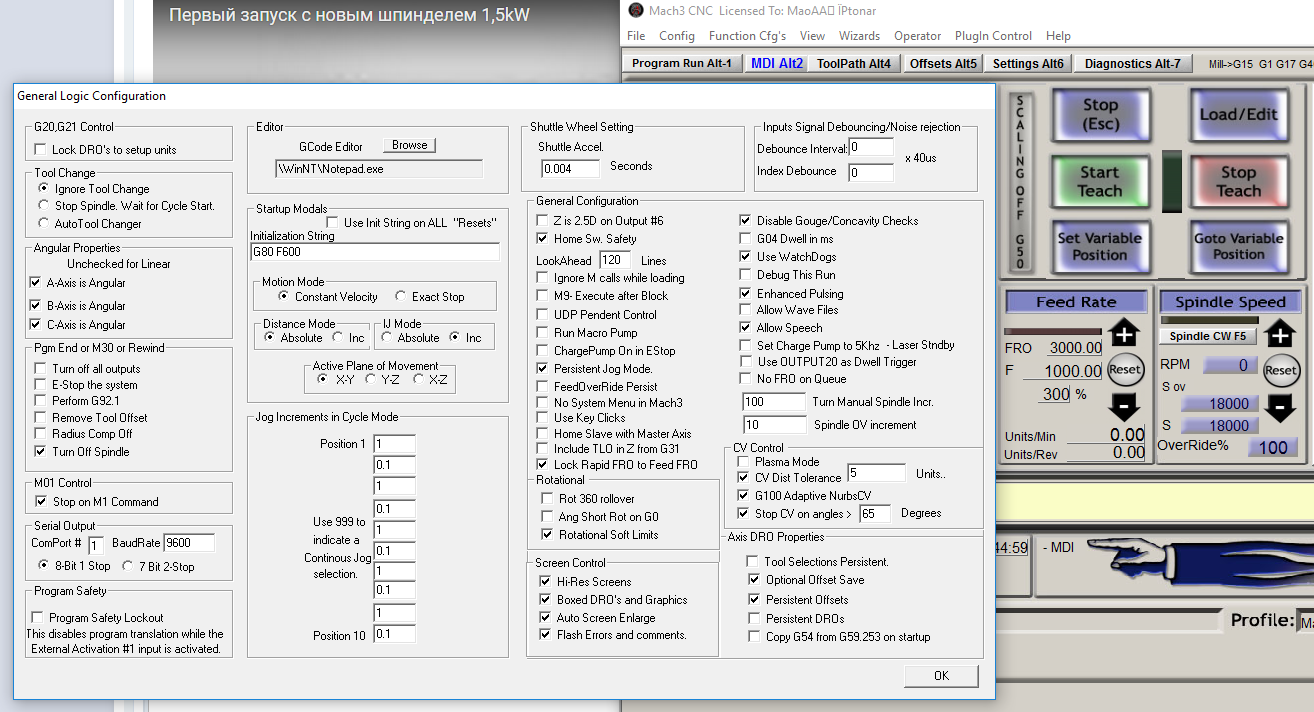1314x712 pixels.
Task: Click the Spindle CW F5 button
Action: point(1207,337)
